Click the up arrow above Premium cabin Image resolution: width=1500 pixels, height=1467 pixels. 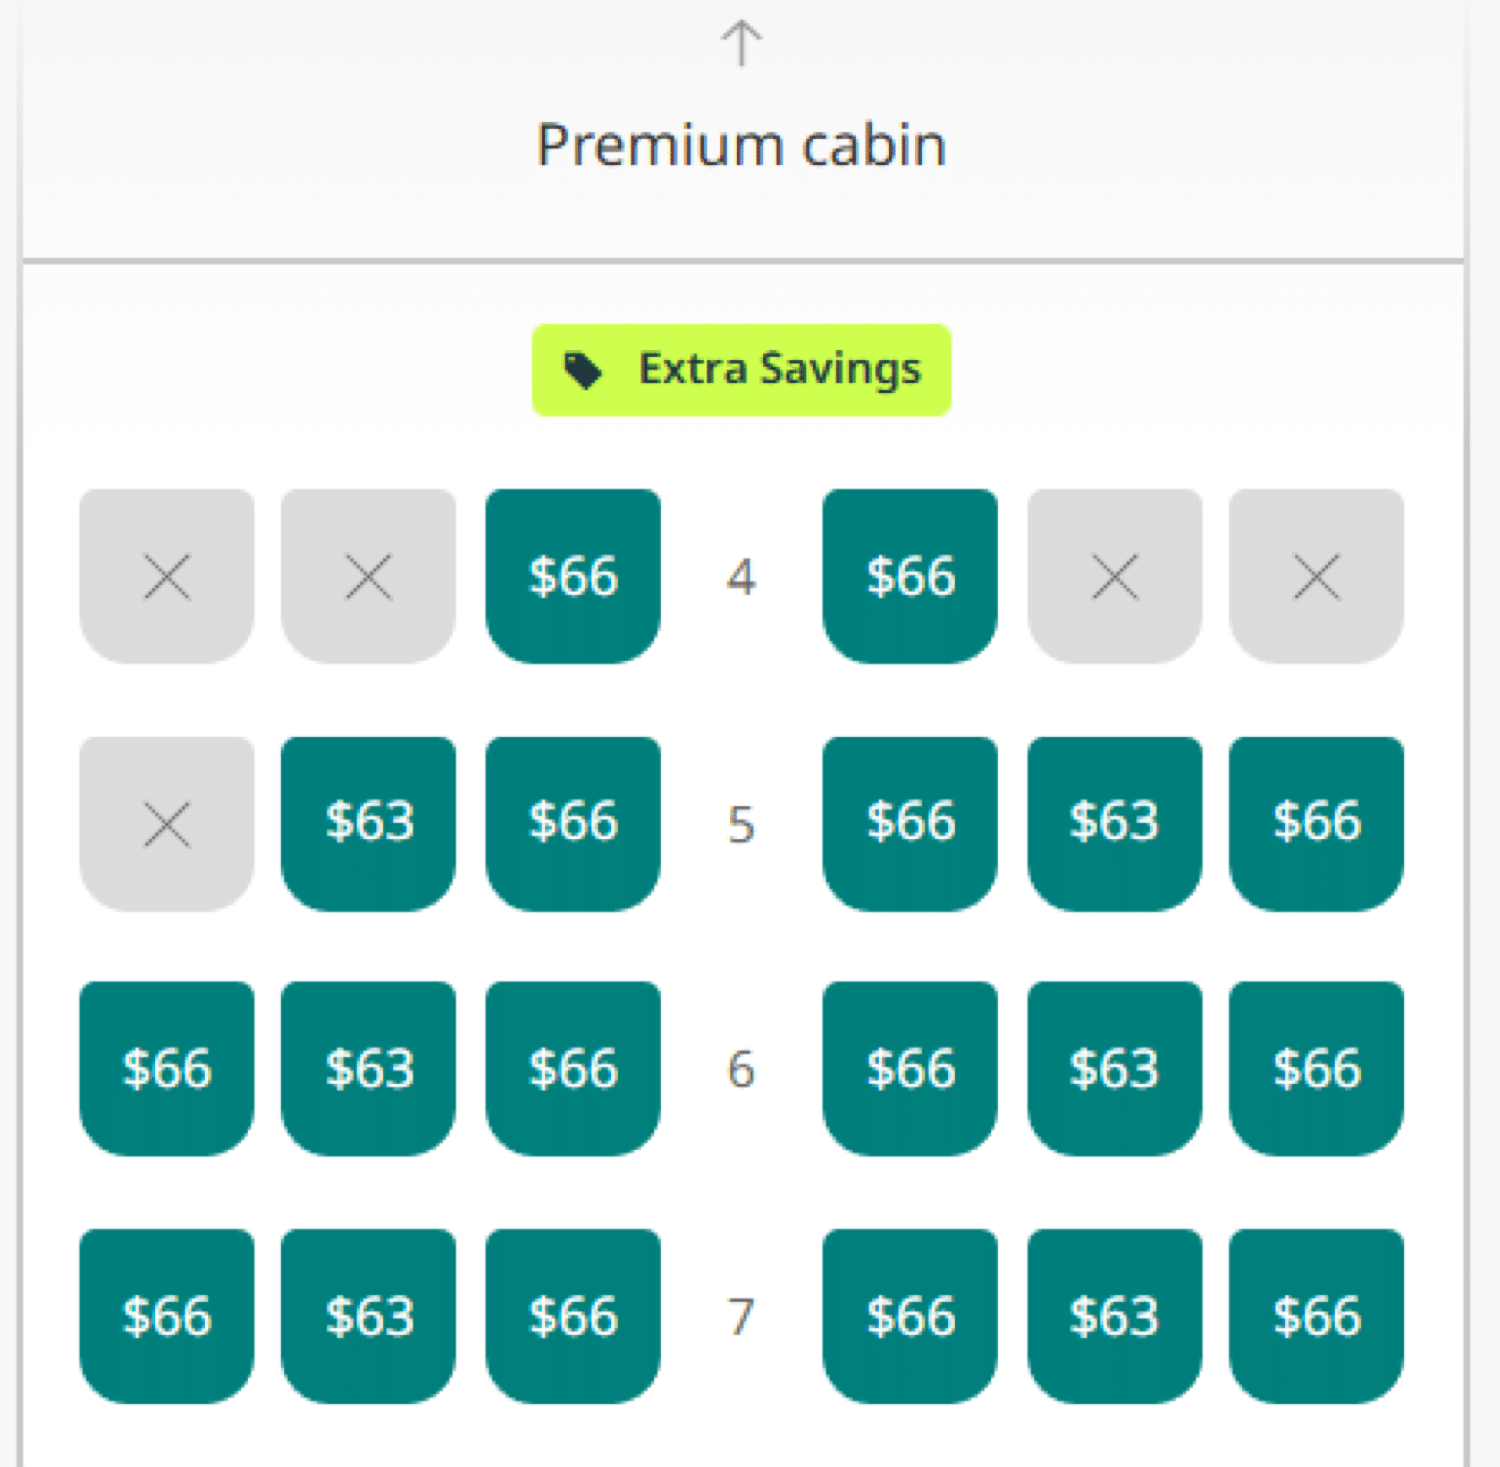click(x=741, y=44)
